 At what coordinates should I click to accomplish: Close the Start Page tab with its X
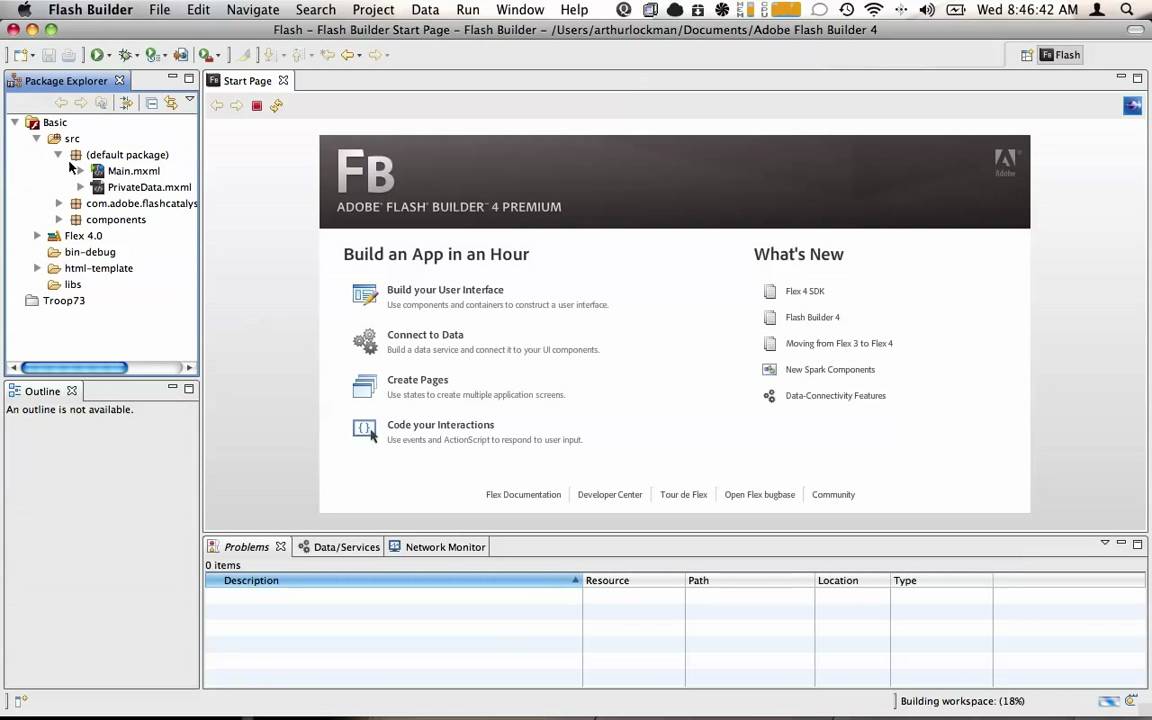(x=283, y=80)
